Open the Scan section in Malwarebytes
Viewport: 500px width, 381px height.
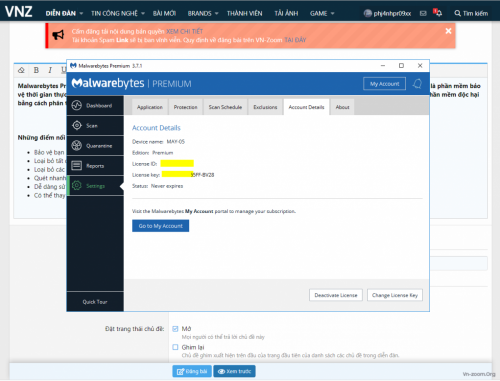(95, 126)
